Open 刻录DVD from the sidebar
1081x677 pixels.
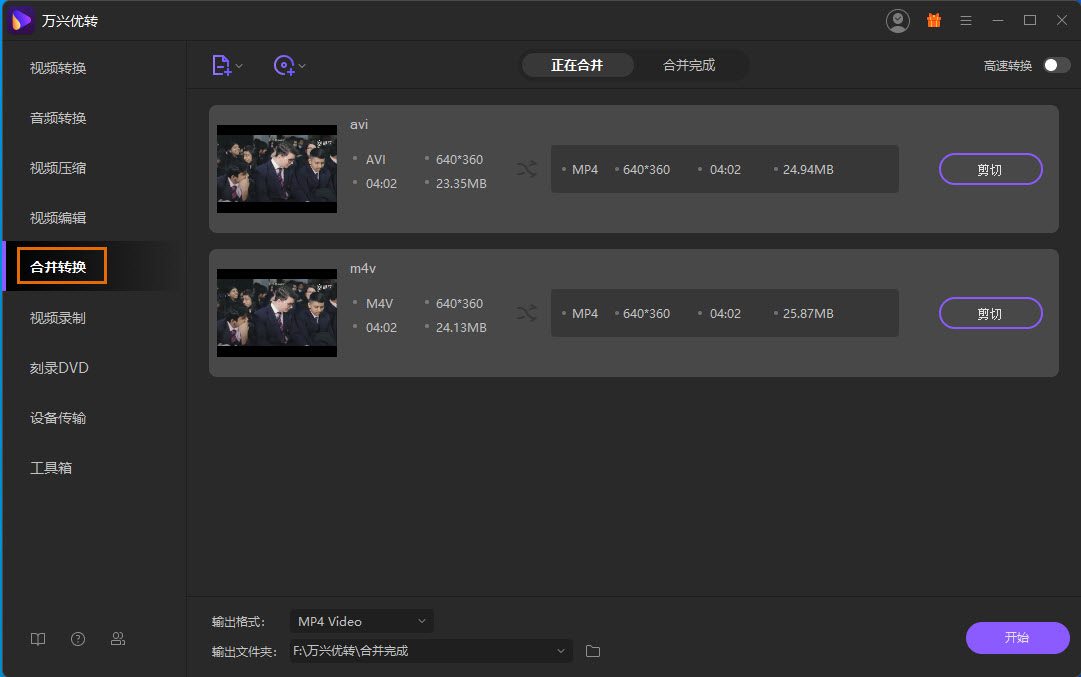pos(59,368)
